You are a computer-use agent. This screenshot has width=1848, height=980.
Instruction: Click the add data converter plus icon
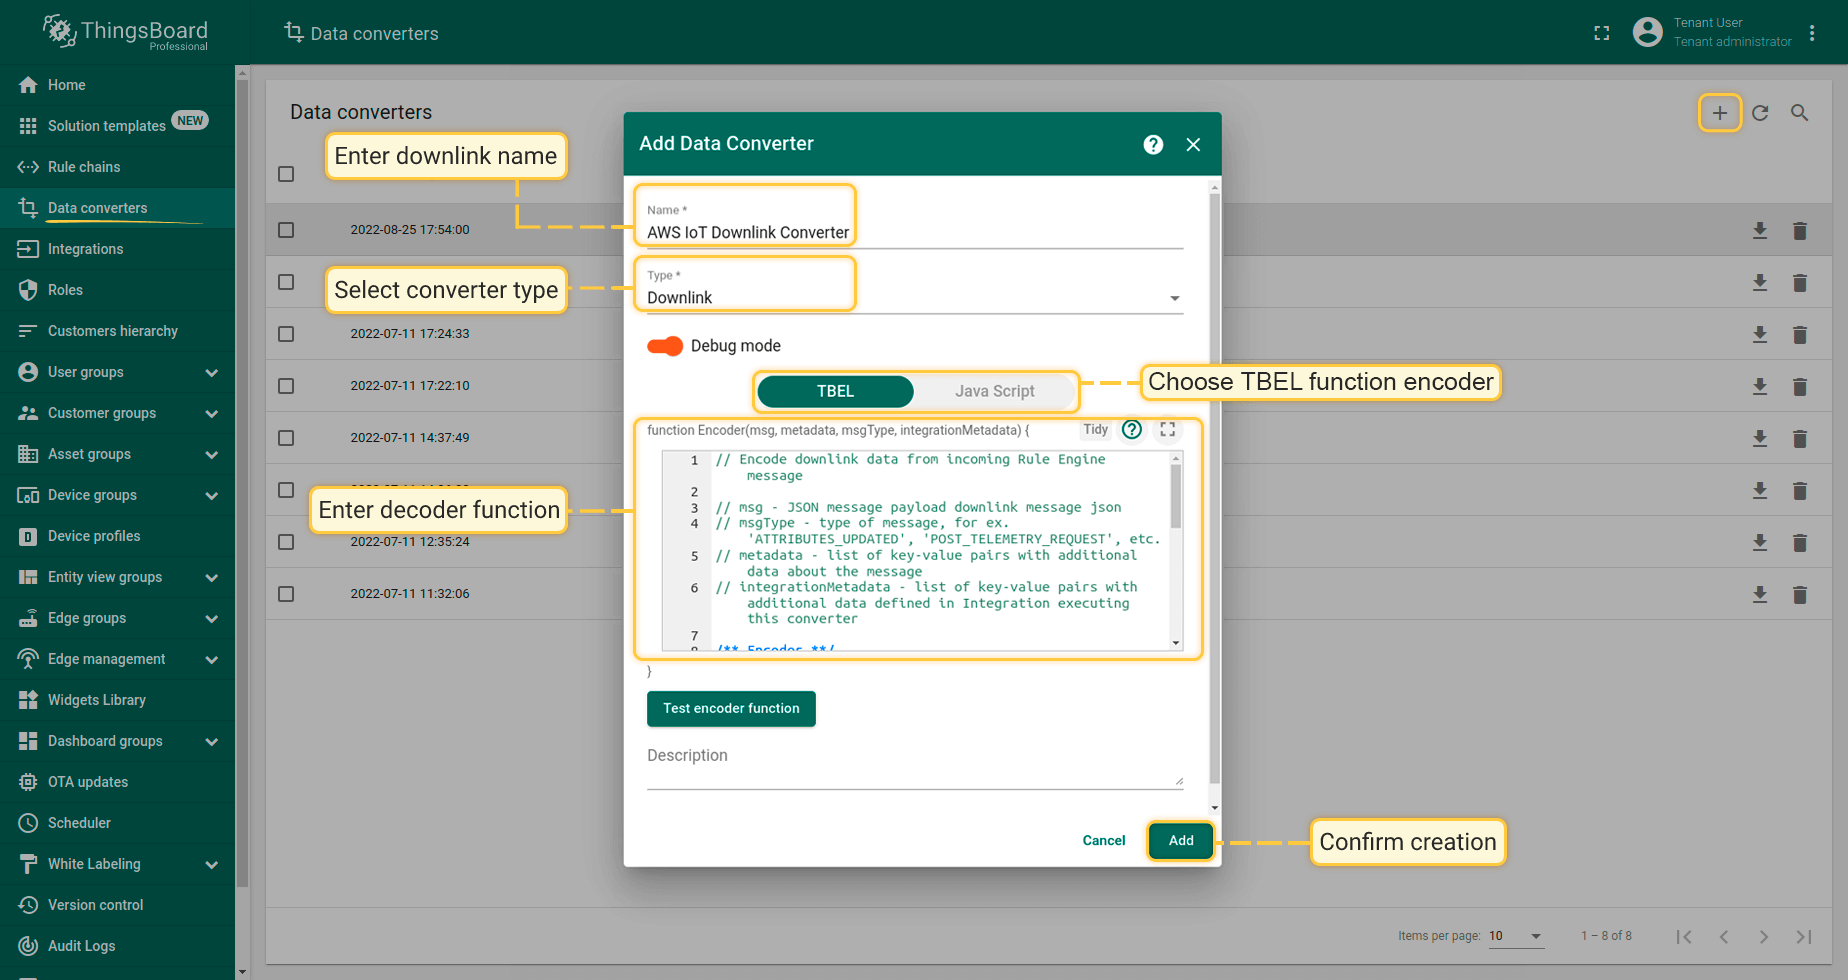pos(1719,113)
